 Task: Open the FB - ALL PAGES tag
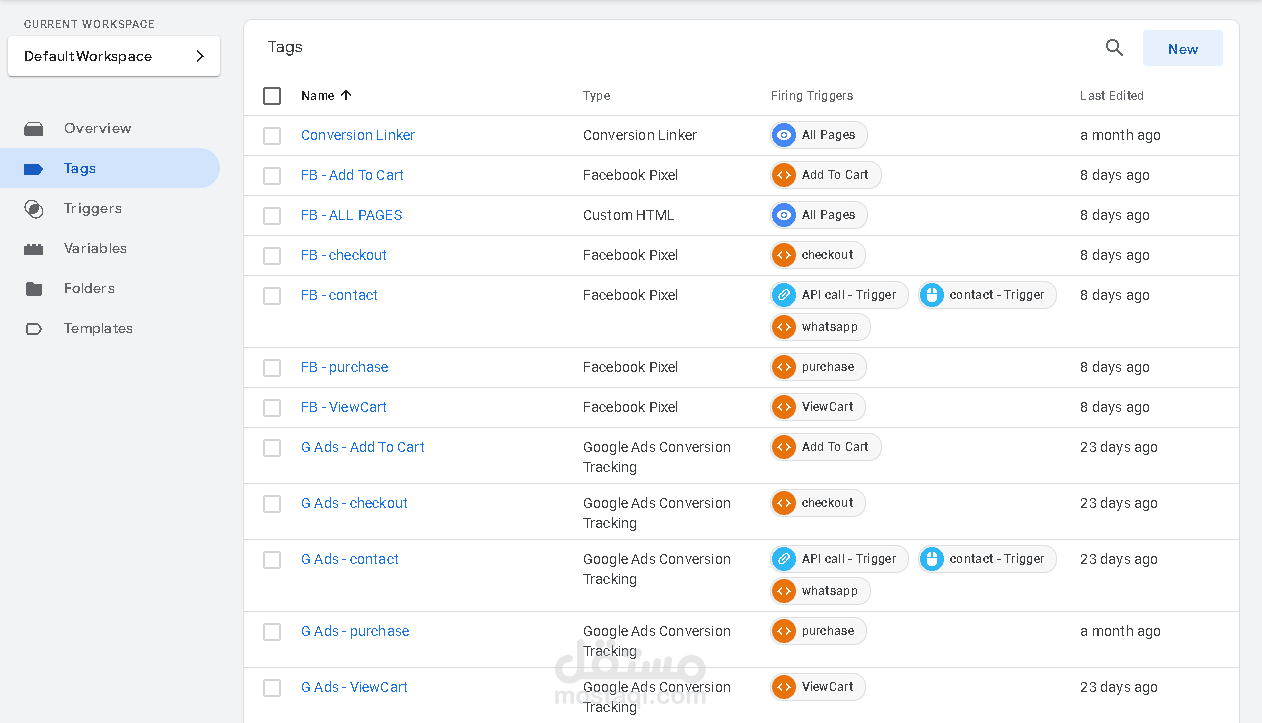point(351,215)
